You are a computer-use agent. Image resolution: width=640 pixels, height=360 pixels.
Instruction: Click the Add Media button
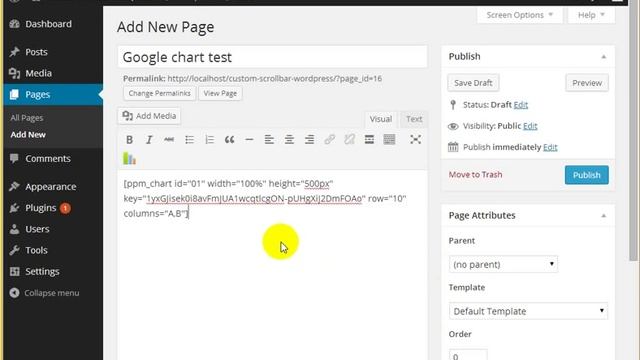[149, 116]
